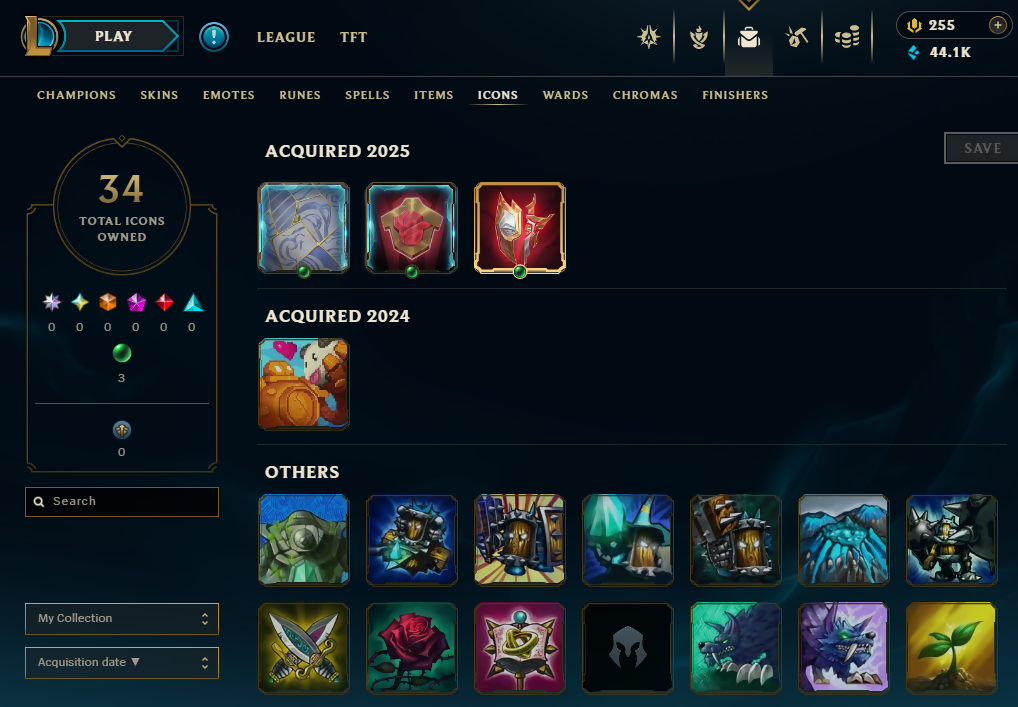This screenshot has height=707, width=1018.
Task: Select the red rose summoner icon
Action: (x=412, y=648)
